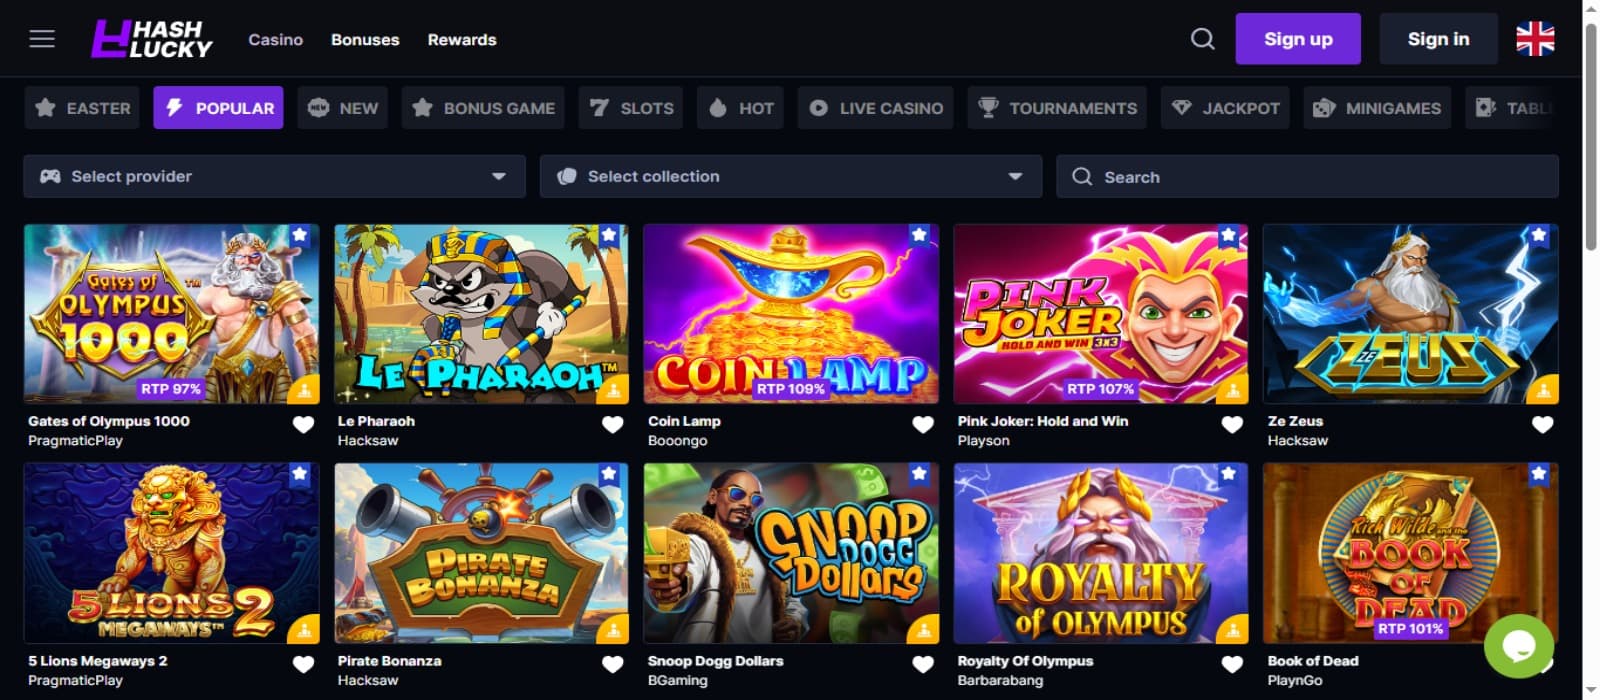
Task: Click yellow corner badge on Pirate Bonanza
Action: [x=614, y=630]
